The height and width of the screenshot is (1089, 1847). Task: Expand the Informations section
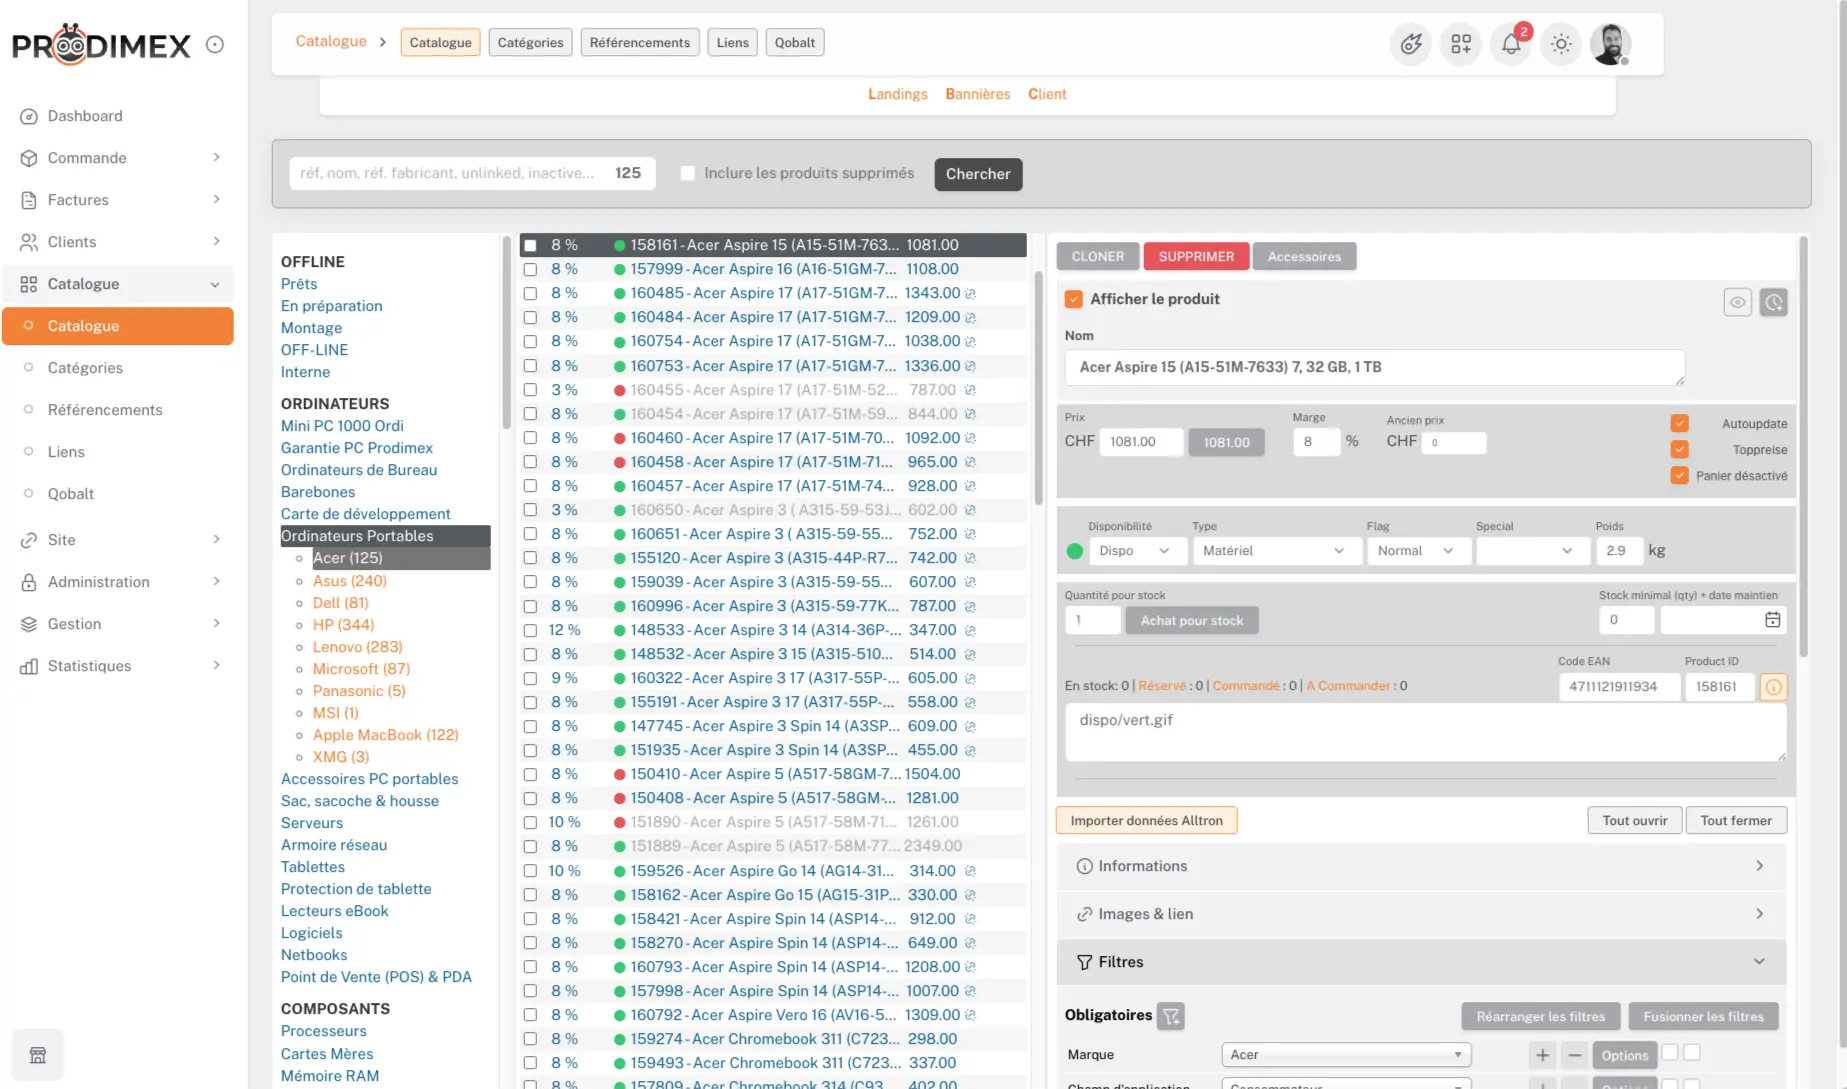pos(1421,866)
